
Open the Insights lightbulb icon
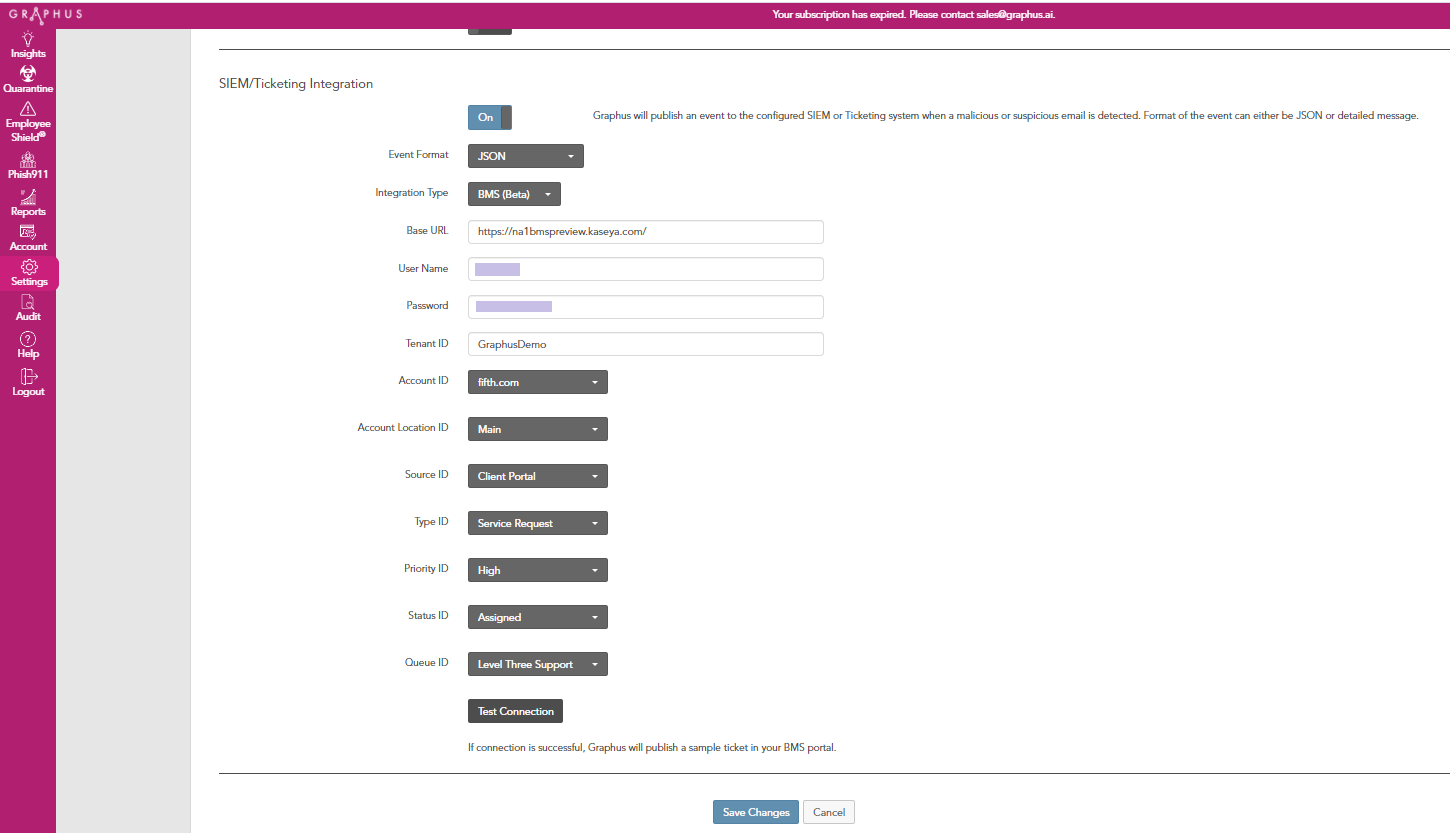[x=28, y=37]
